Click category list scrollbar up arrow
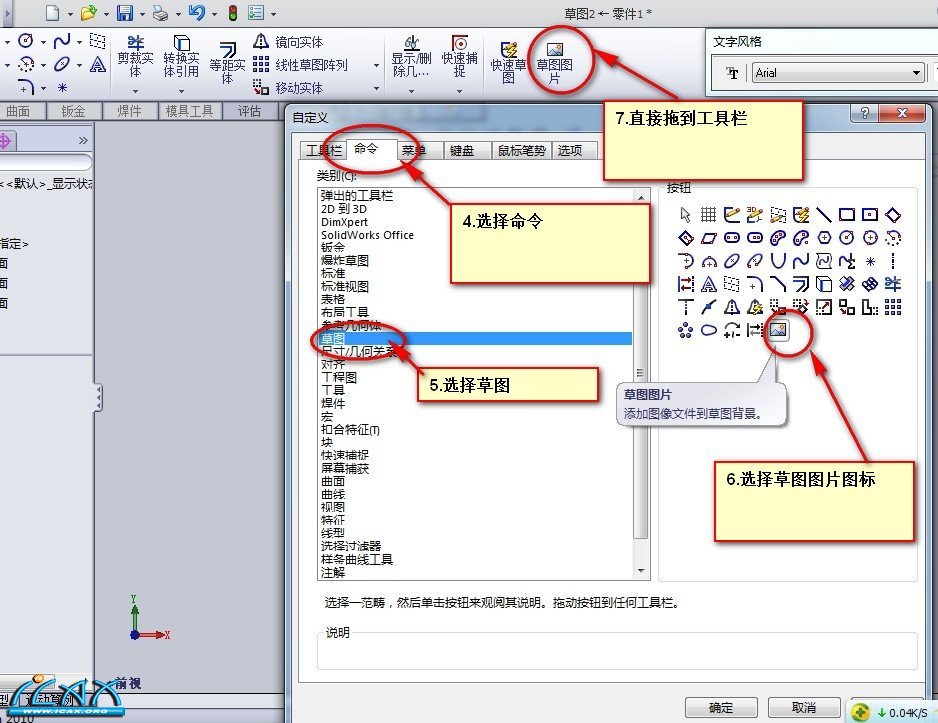This screenshot has height=723, width=938. (641, 197)
